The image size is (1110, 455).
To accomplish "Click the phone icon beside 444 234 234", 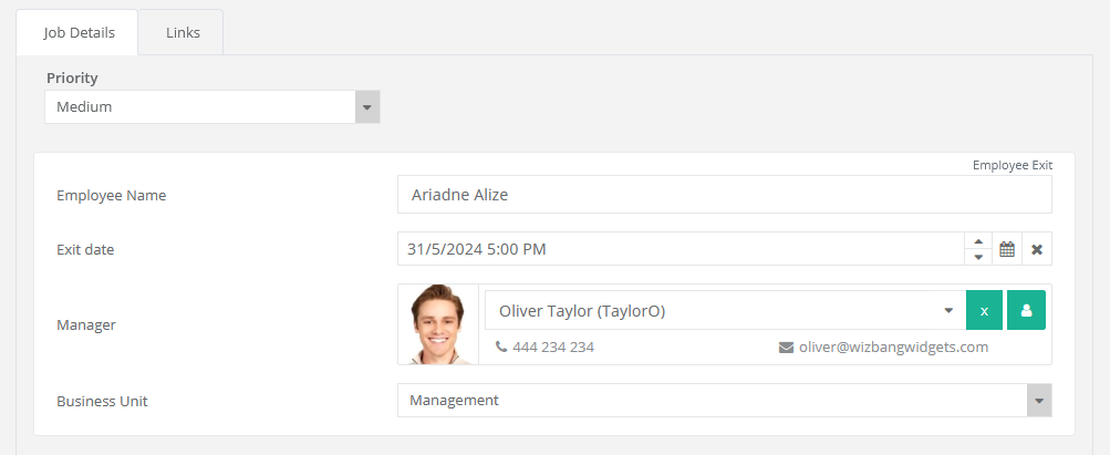I will point(501,347).
